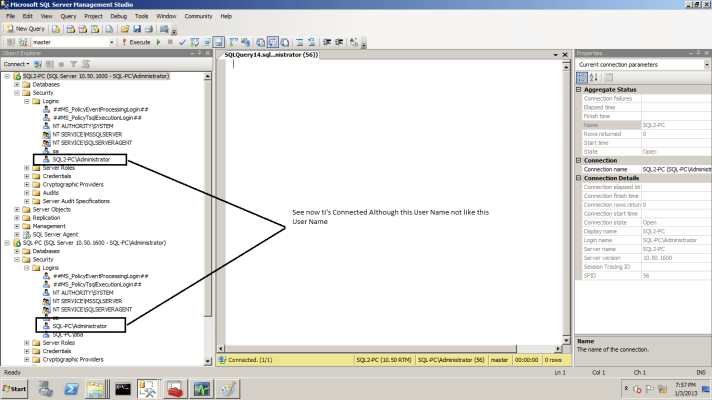712x400 pixels.
Task: Start debugging with the green arrow icon
Action: (x=158, y=42)
